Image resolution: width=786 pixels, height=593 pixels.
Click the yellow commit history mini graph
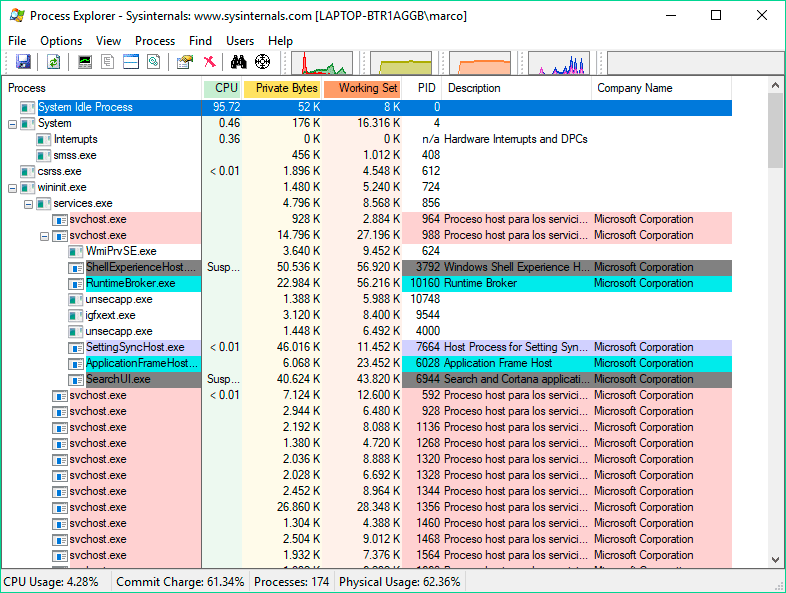(x=401, y=63)
